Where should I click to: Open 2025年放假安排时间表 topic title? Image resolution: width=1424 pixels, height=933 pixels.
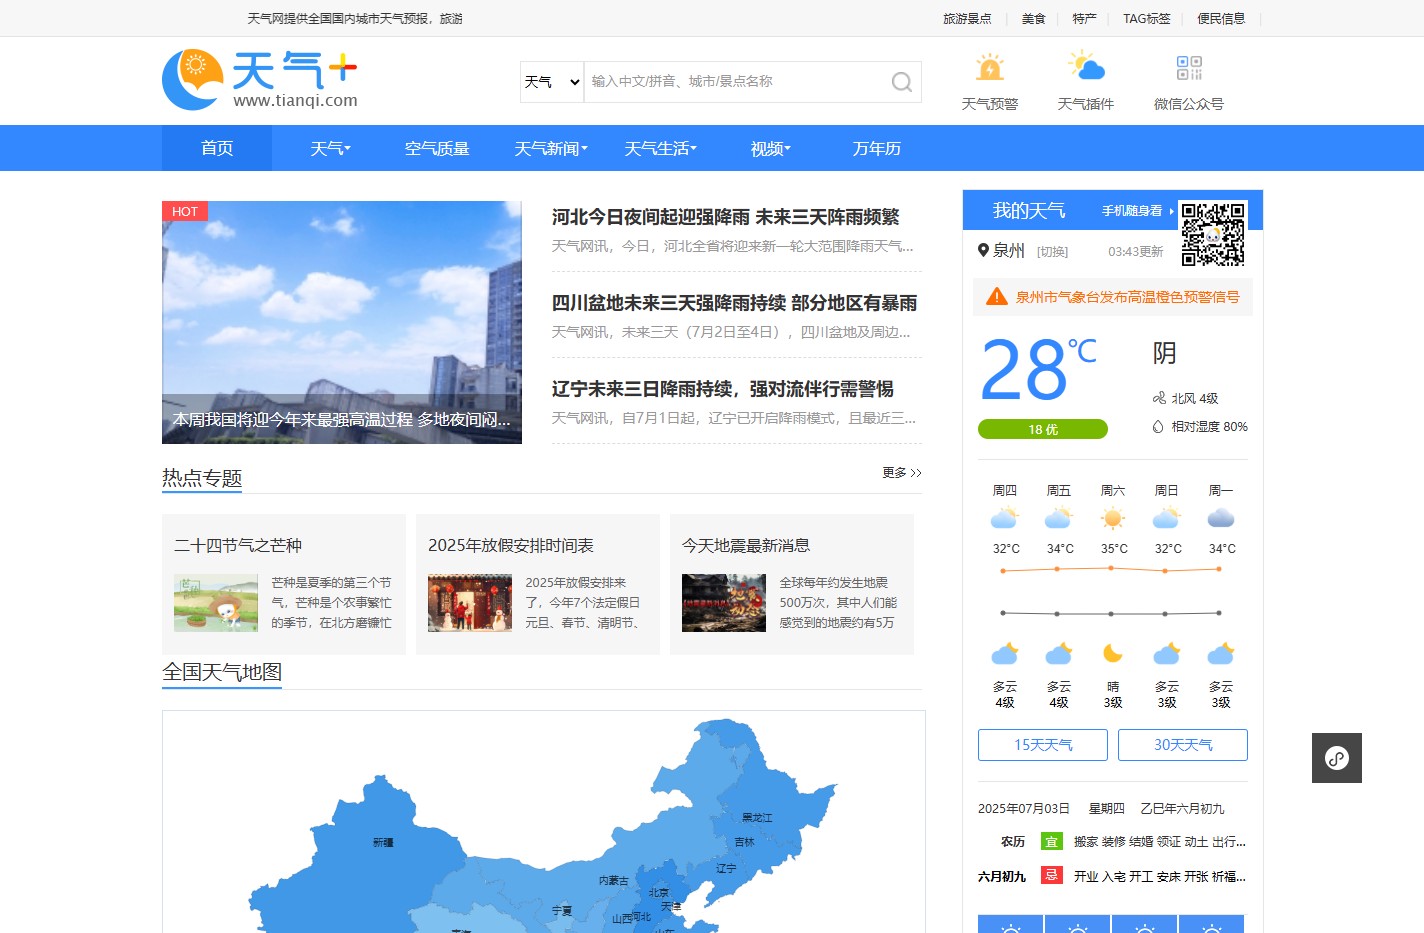[x=511, y=545]
